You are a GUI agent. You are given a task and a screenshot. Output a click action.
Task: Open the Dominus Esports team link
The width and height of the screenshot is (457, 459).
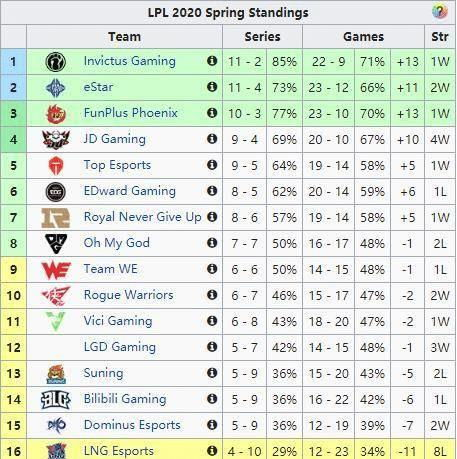132,425
